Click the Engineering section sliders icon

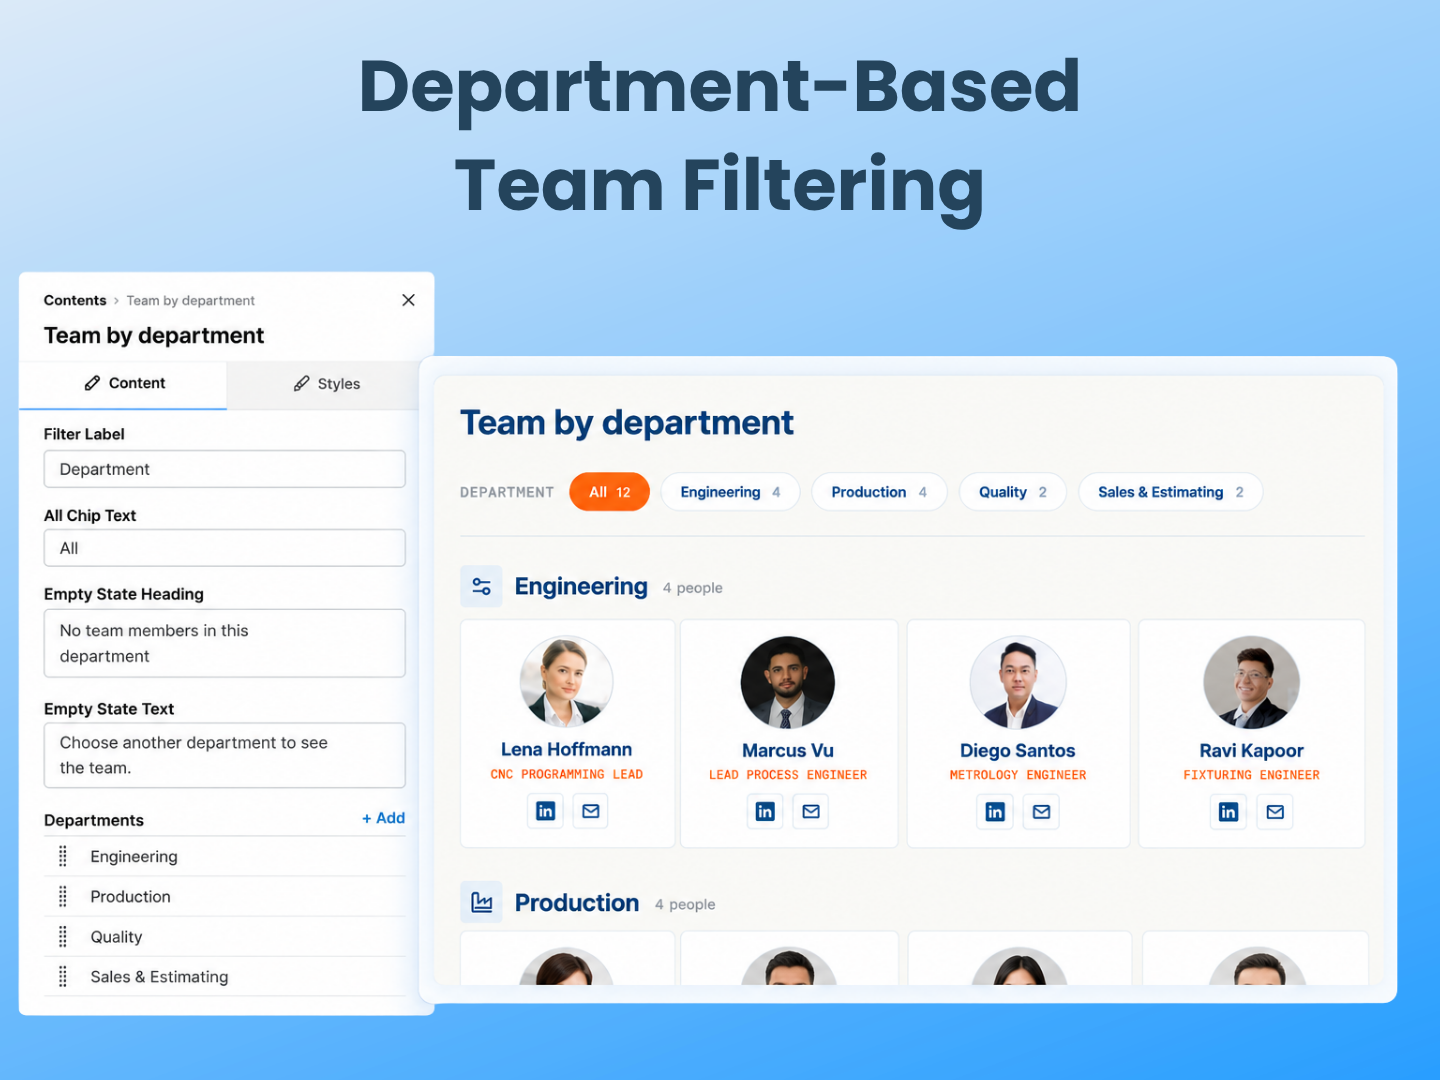point(481,587)
